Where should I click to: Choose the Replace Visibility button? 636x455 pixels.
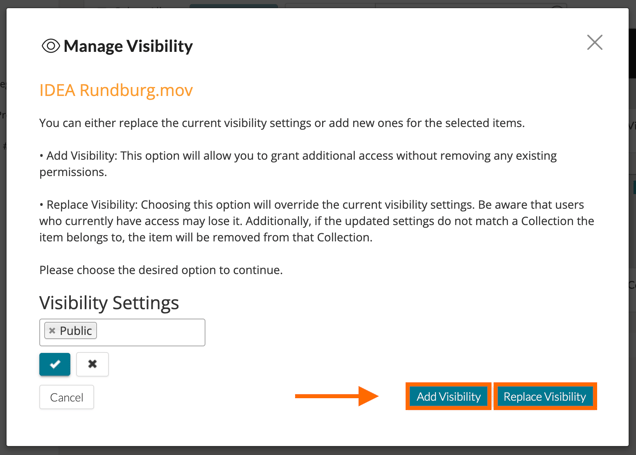(545, 397)
